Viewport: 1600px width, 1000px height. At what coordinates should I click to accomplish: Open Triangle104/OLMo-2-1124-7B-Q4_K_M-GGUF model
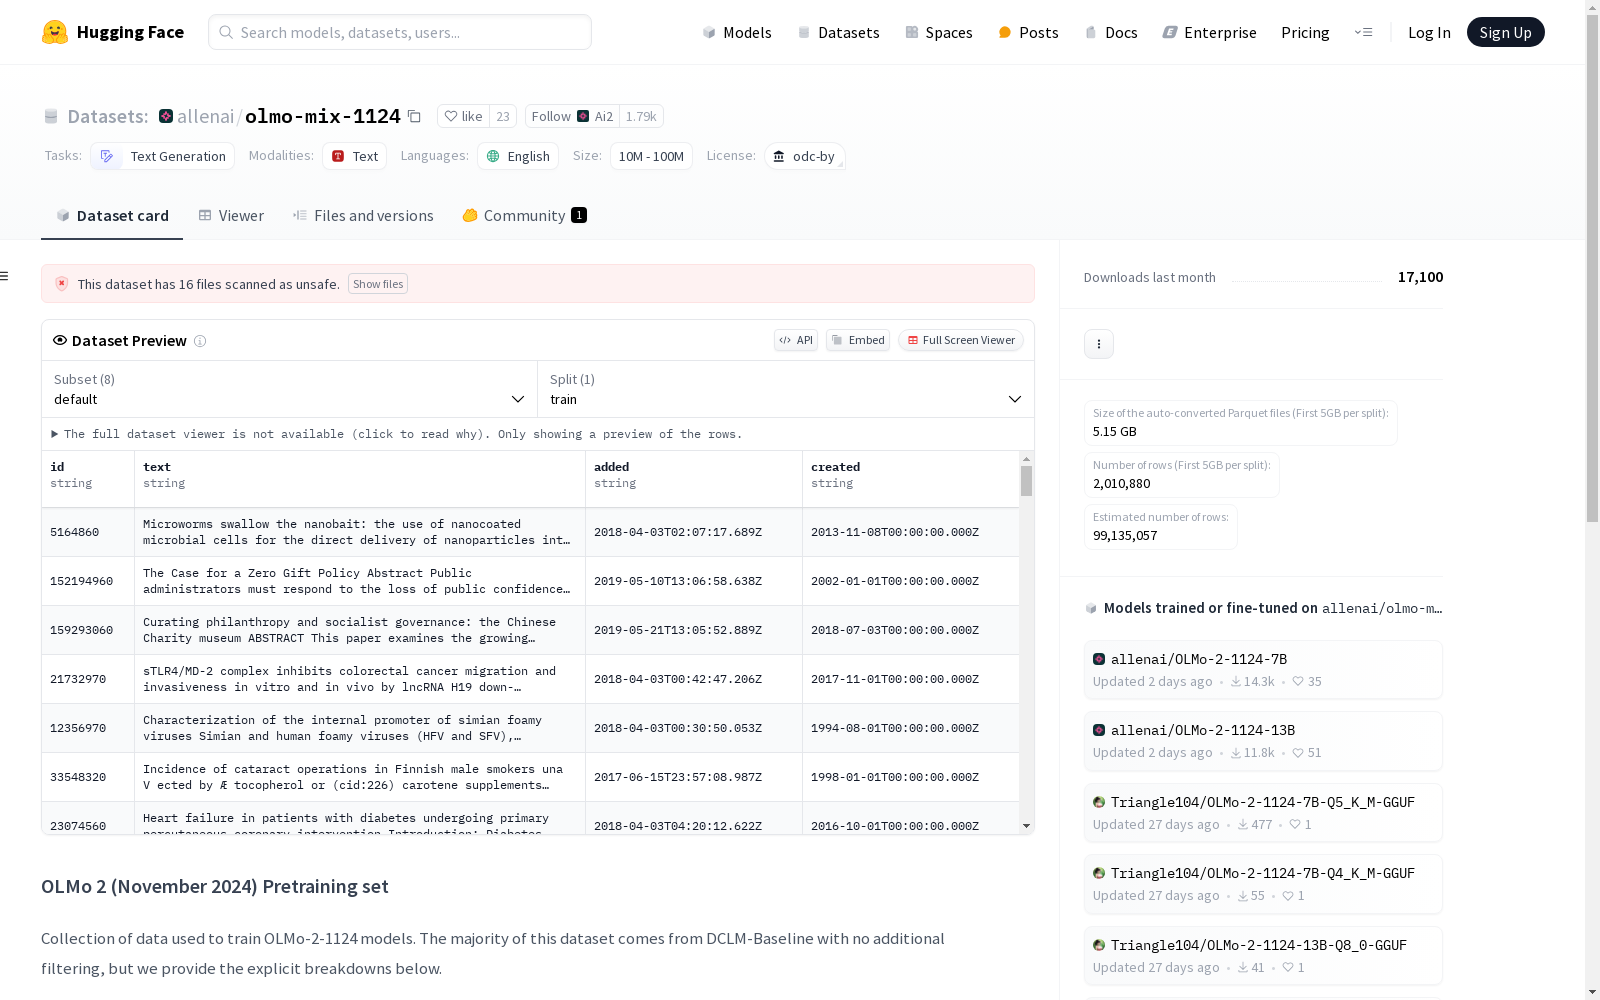[x=1263, y=884]
